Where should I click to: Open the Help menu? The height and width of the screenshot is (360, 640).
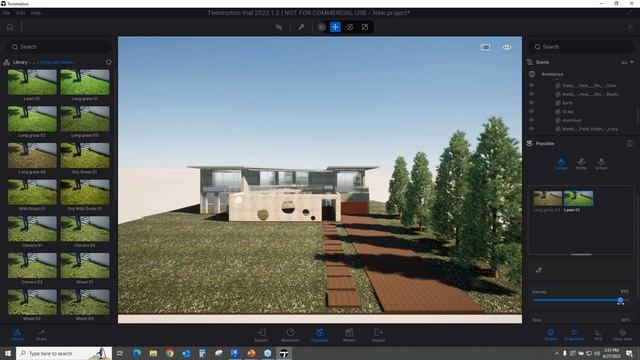36,13
